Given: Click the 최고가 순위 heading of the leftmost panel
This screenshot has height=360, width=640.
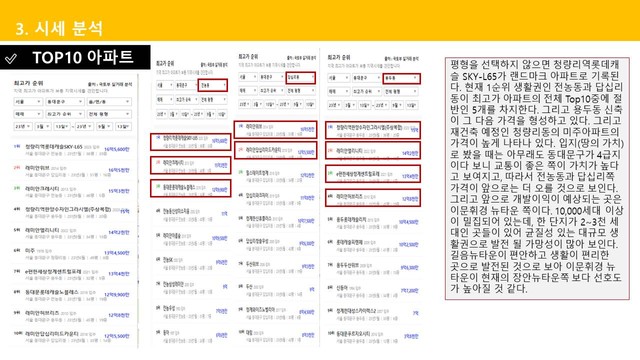Looking at the screenshot, I should (x=29, y=83).
